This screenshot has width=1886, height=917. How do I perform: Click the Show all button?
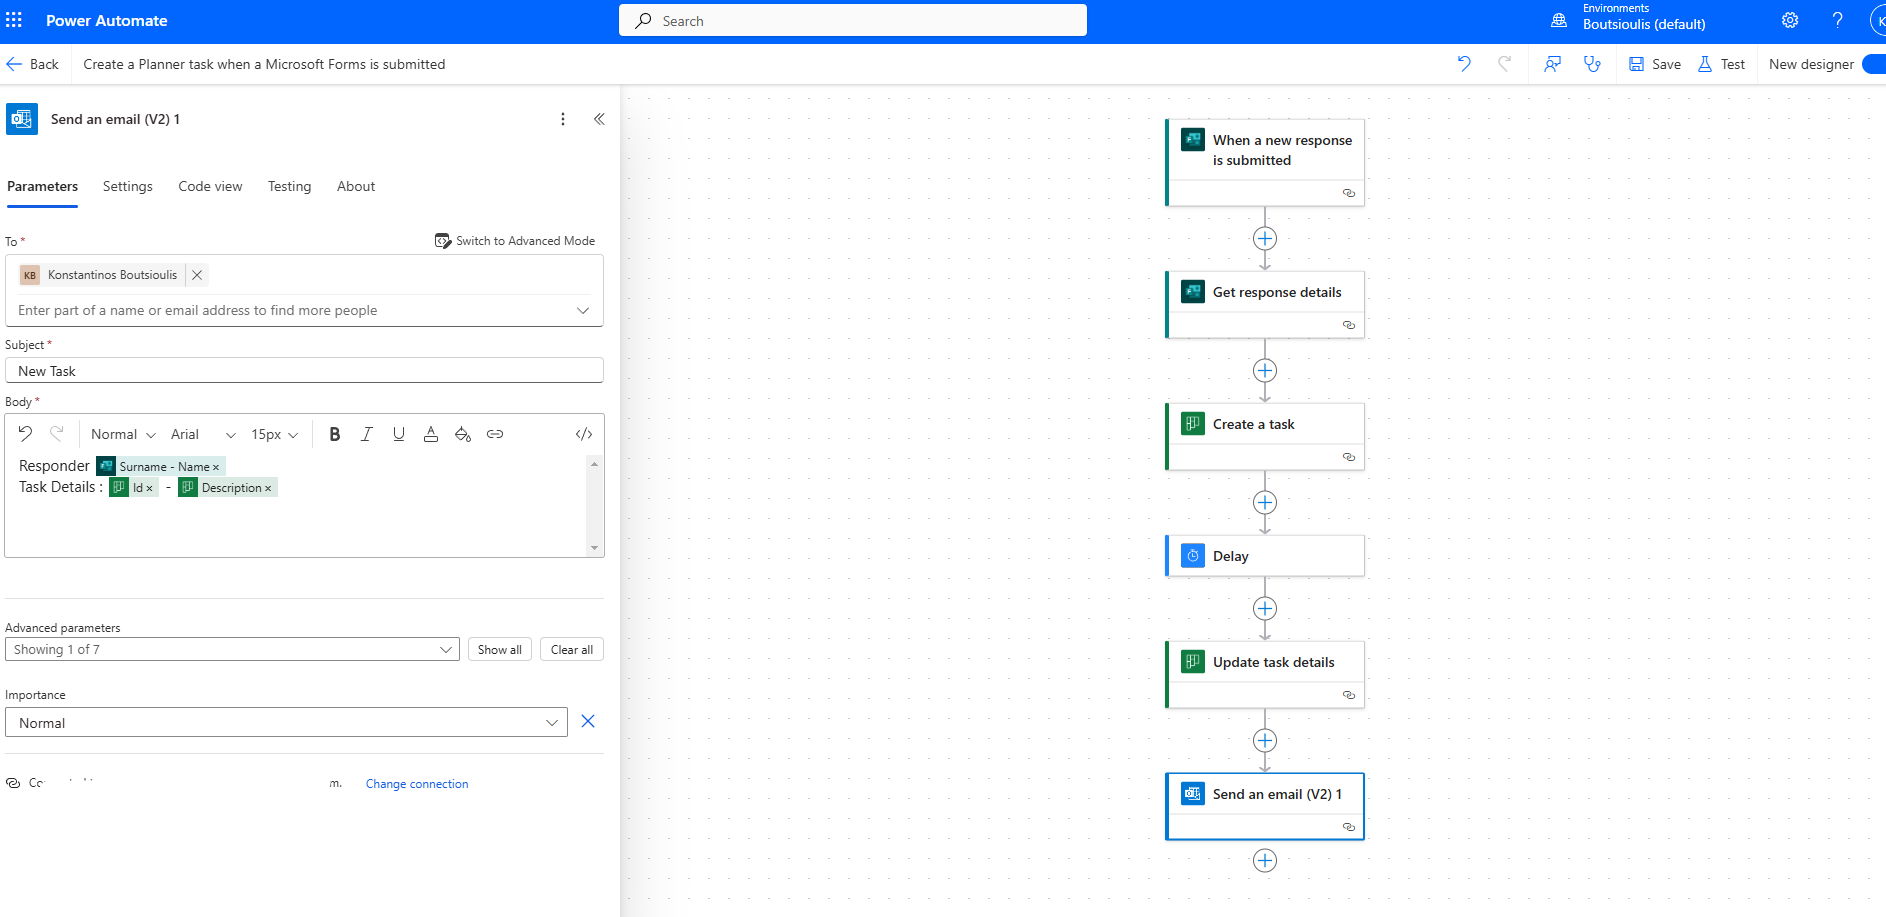pos(500,649)
